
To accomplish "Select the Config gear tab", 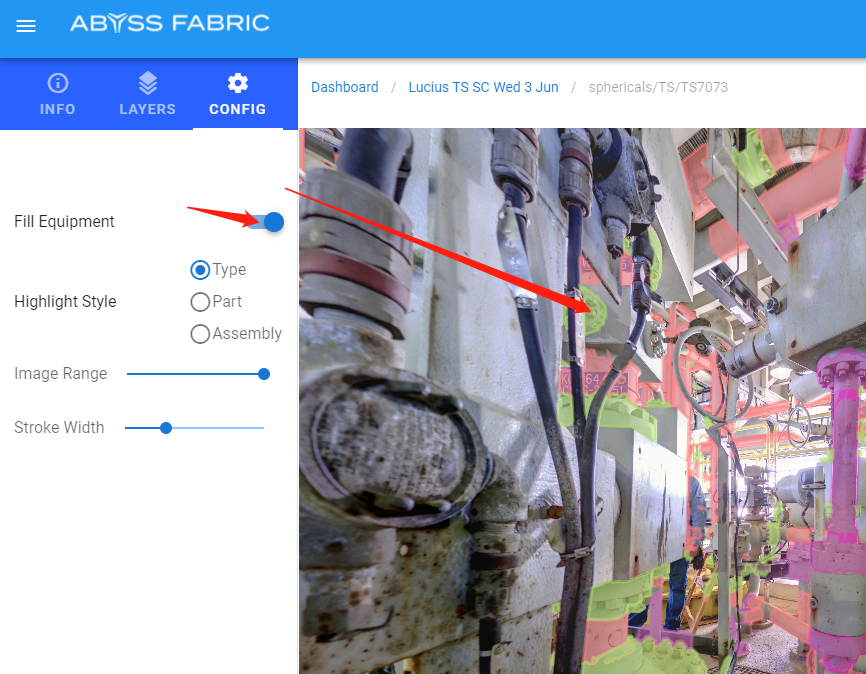I will coord(237,94).
